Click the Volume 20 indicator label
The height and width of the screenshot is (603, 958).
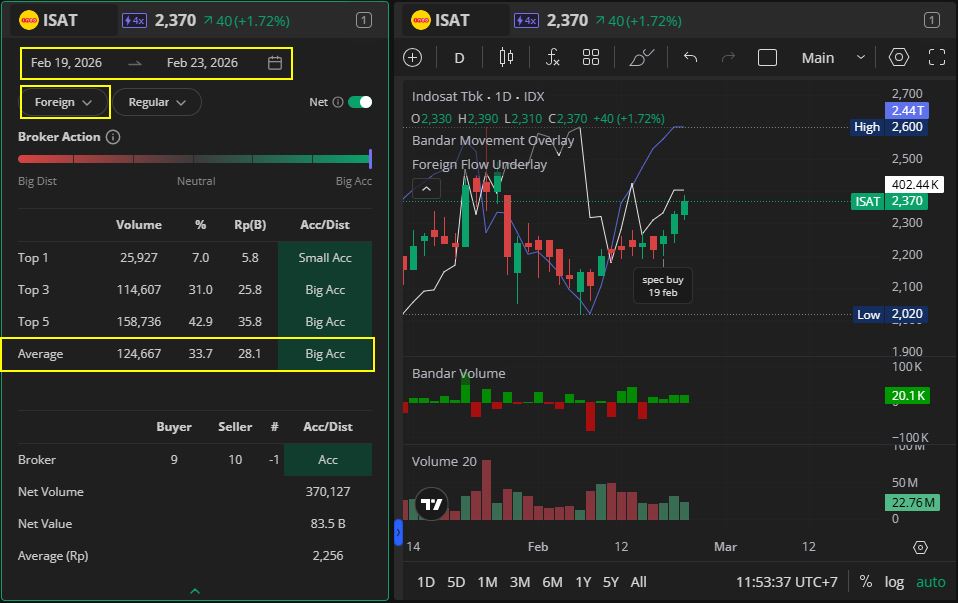pyautogui.click(x=444, y=461)
